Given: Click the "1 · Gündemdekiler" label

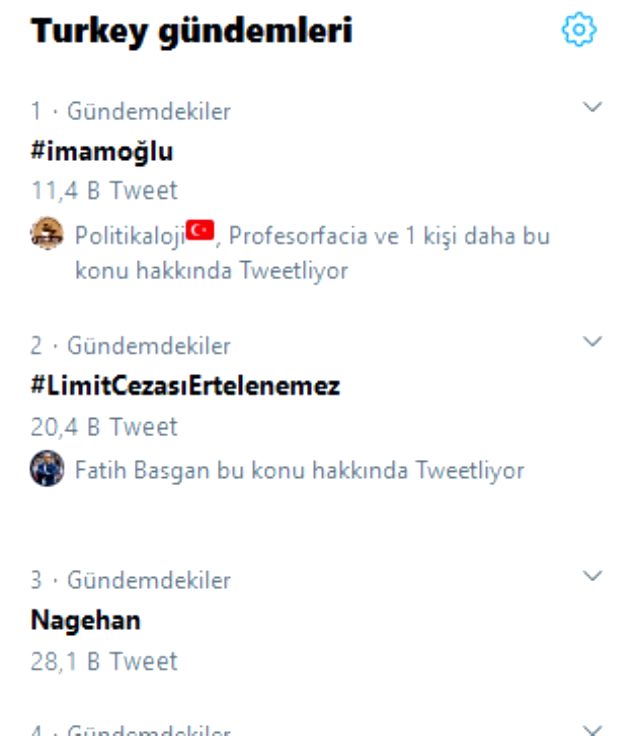Looking at the screenshot, I should [x=130, y=111].
